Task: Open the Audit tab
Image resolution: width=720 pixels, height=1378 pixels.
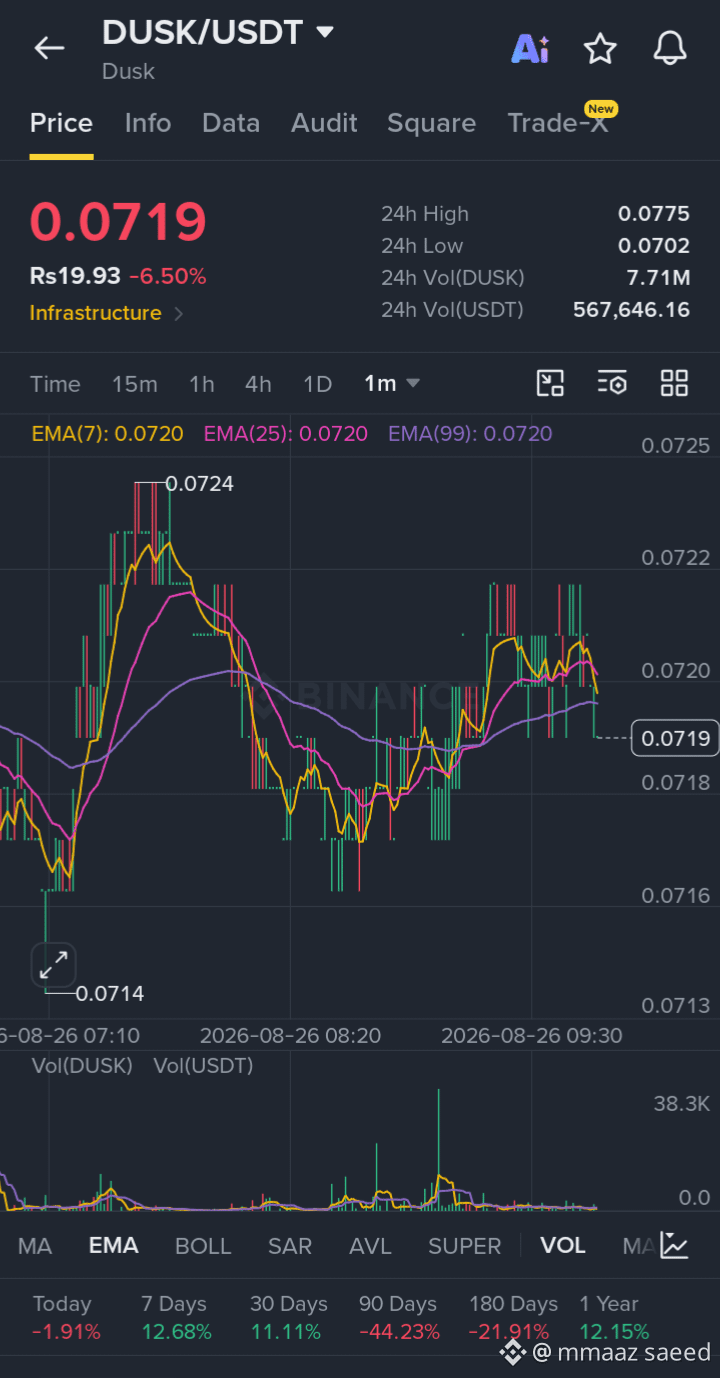Action: coord(324,123)
